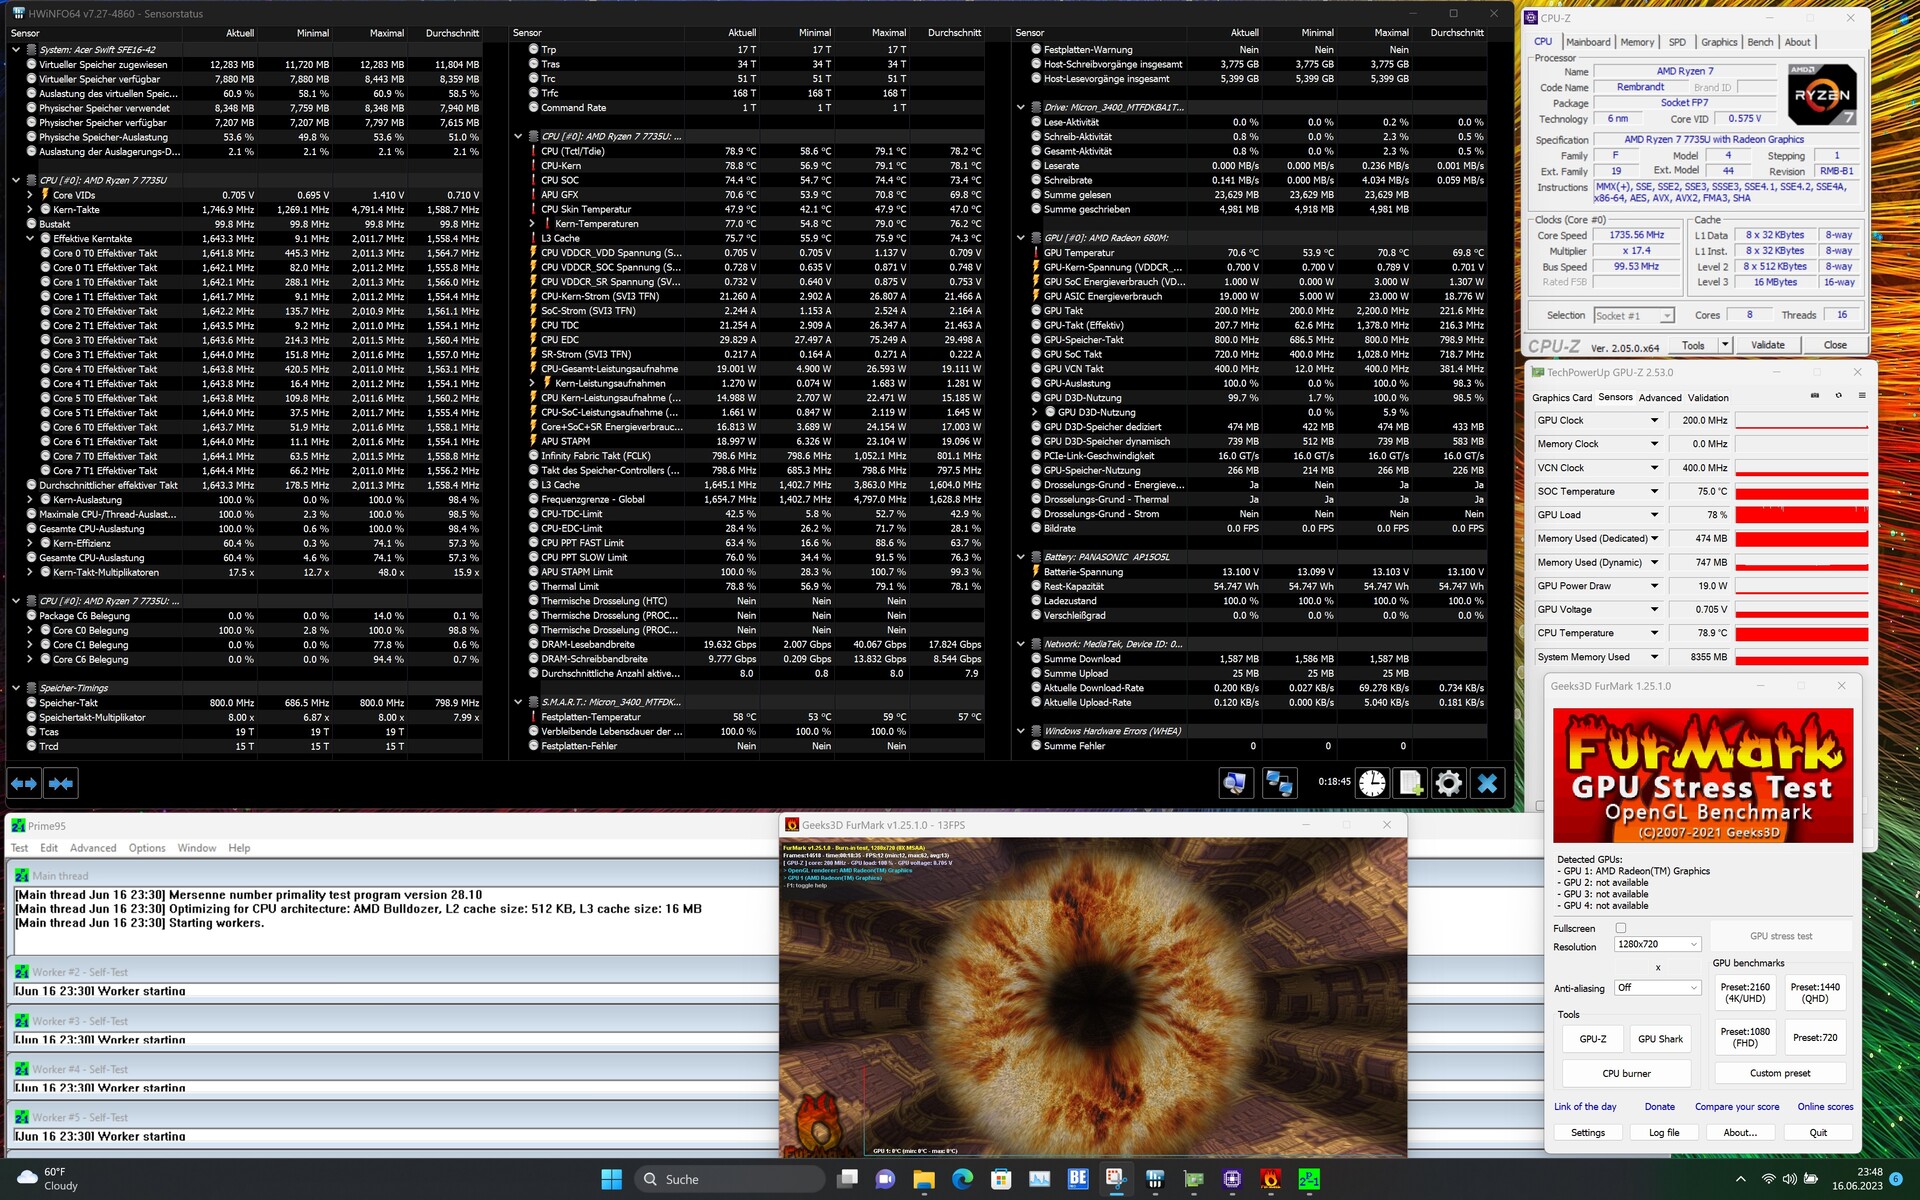Image resolution: width=1920 pixels, height=1200 pixels.
Task: Click CPU-Z Validate button
Action: [1767, 345]
